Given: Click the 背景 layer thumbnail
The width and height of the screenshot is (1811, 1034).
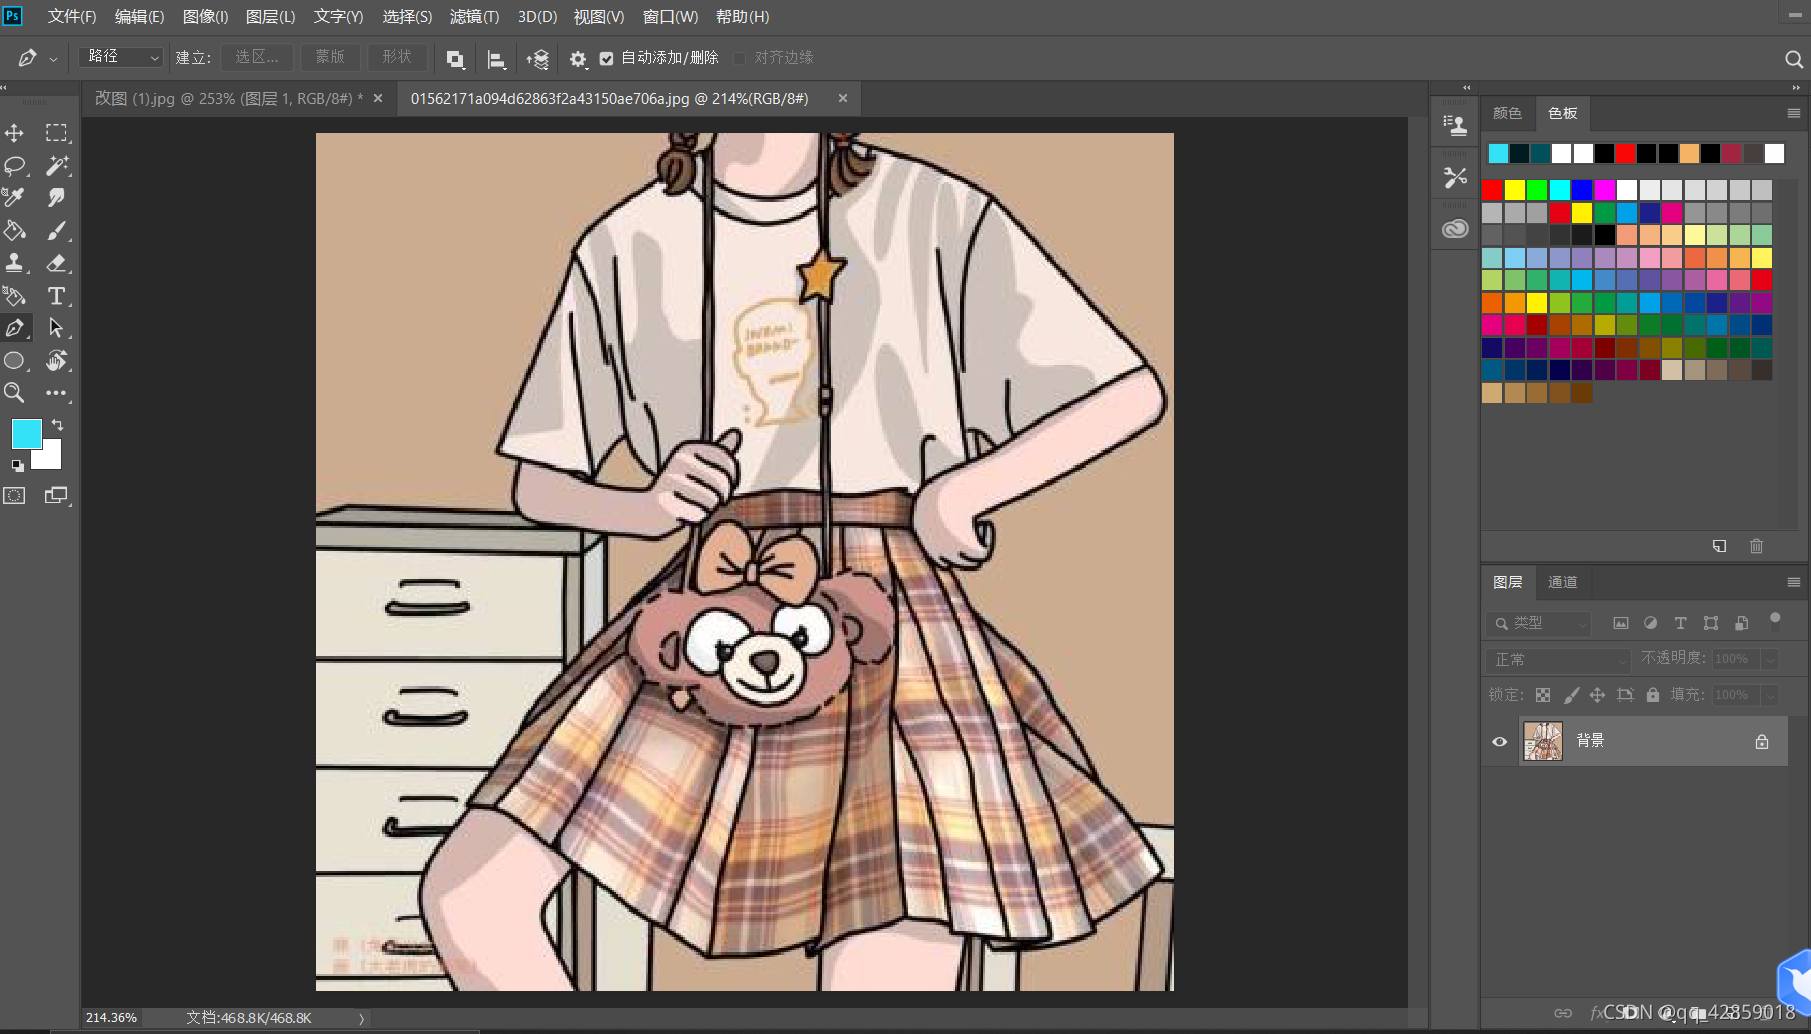Looking at the screenshot, I should pyautogui.click(x=1542, y=742).
